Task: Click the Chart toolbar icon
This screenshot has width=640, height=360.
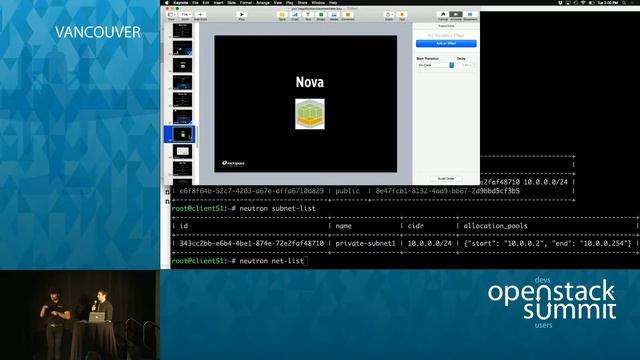Action: (x=295, y=15)
